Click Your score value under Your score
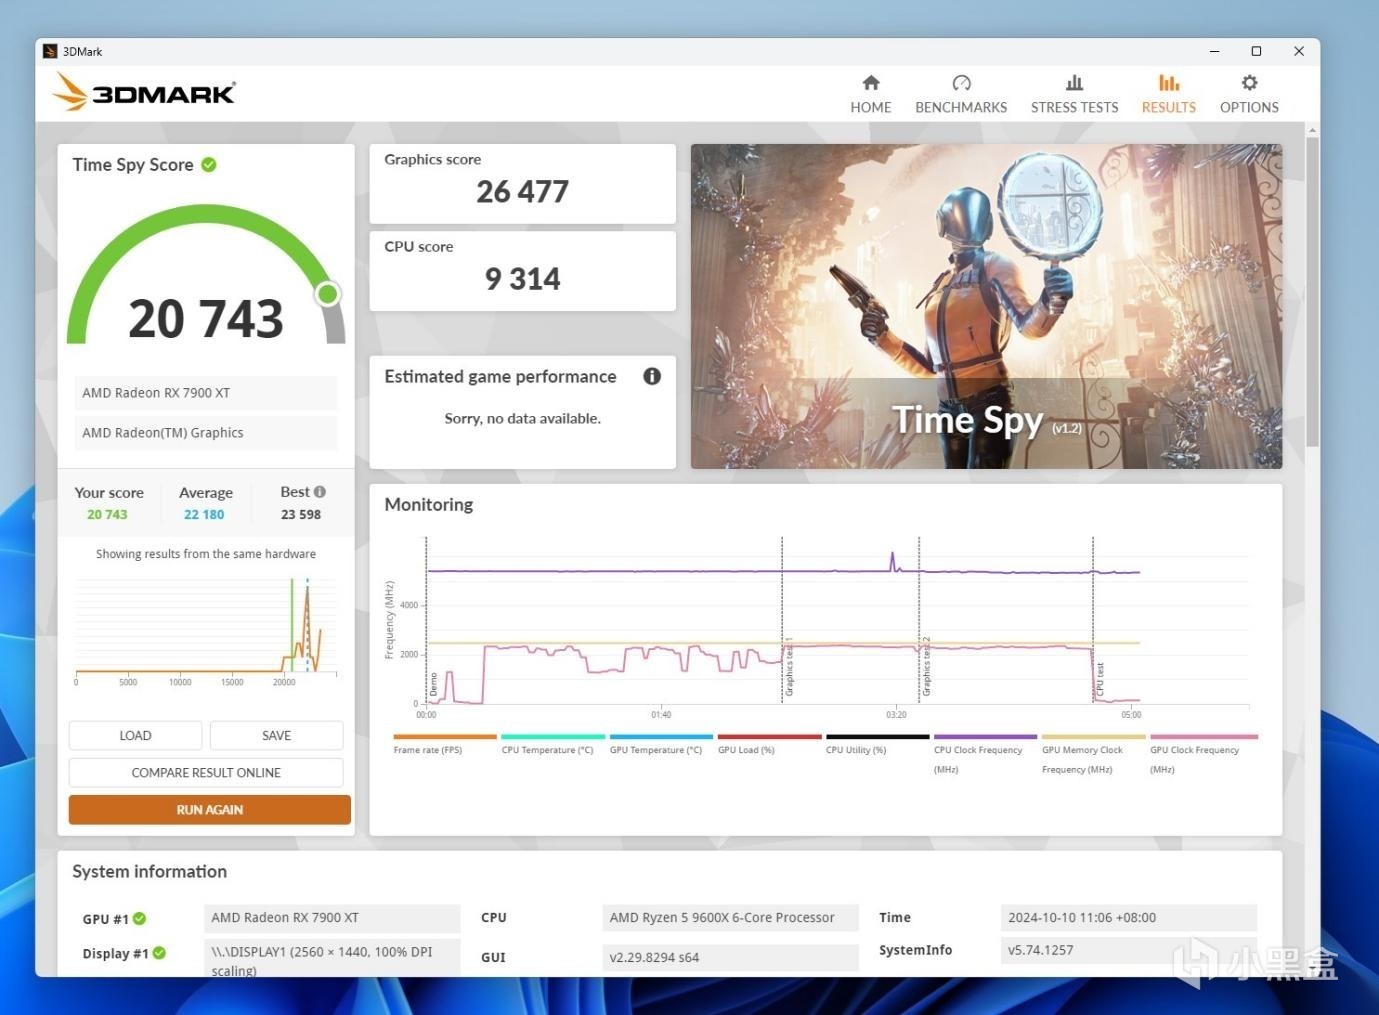This screenshot has height=1015, width=1379. (107, 514)
